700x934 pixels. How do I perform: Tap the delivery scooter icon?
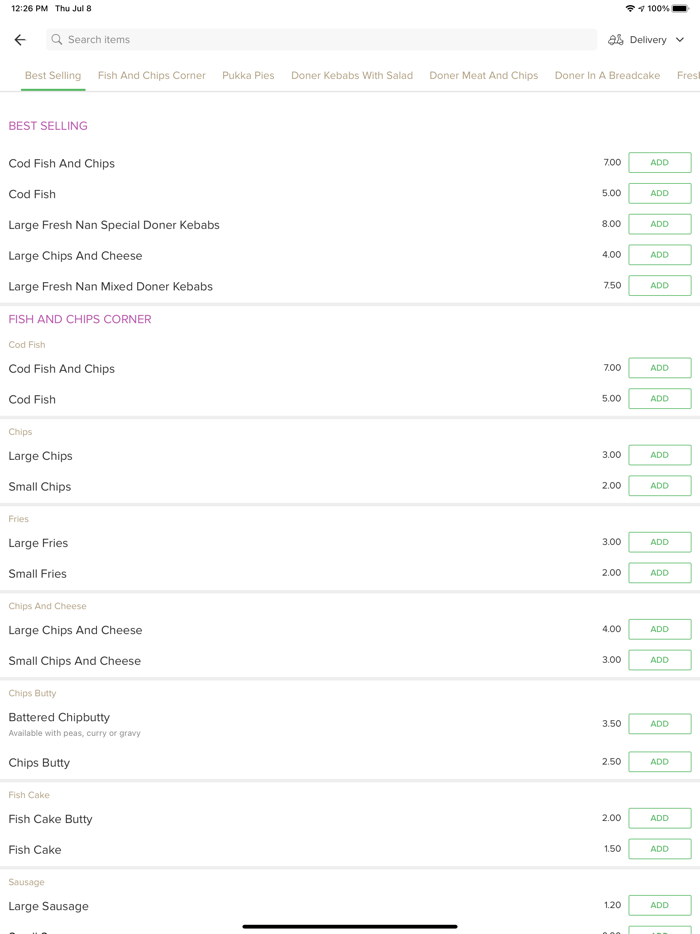[x=616, y=40]
